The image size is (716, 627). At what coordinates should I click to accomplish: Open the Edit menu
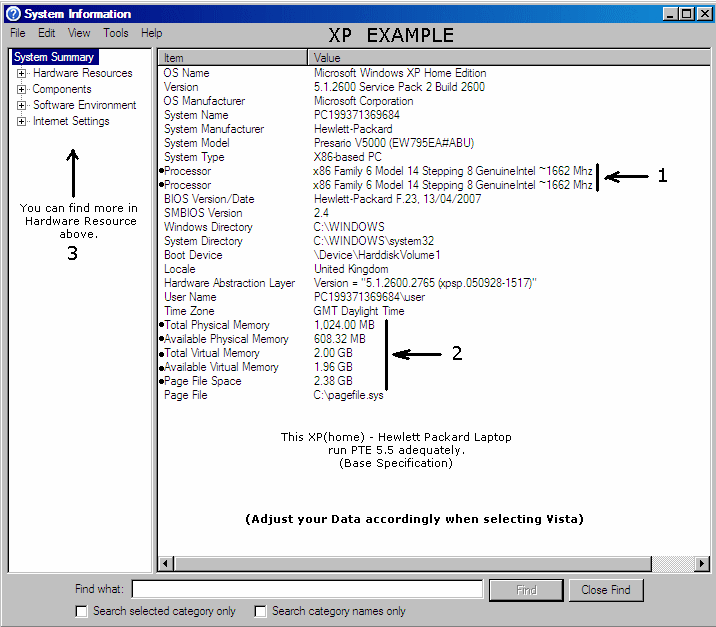pos(47,33)
